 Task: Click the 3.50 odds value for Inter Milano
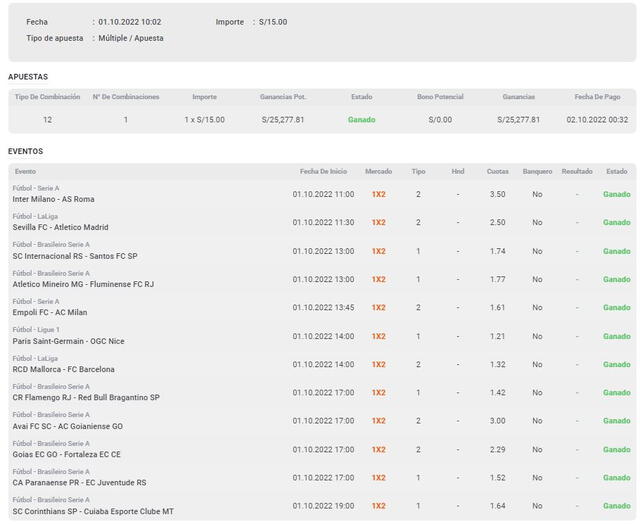point(498,194)
